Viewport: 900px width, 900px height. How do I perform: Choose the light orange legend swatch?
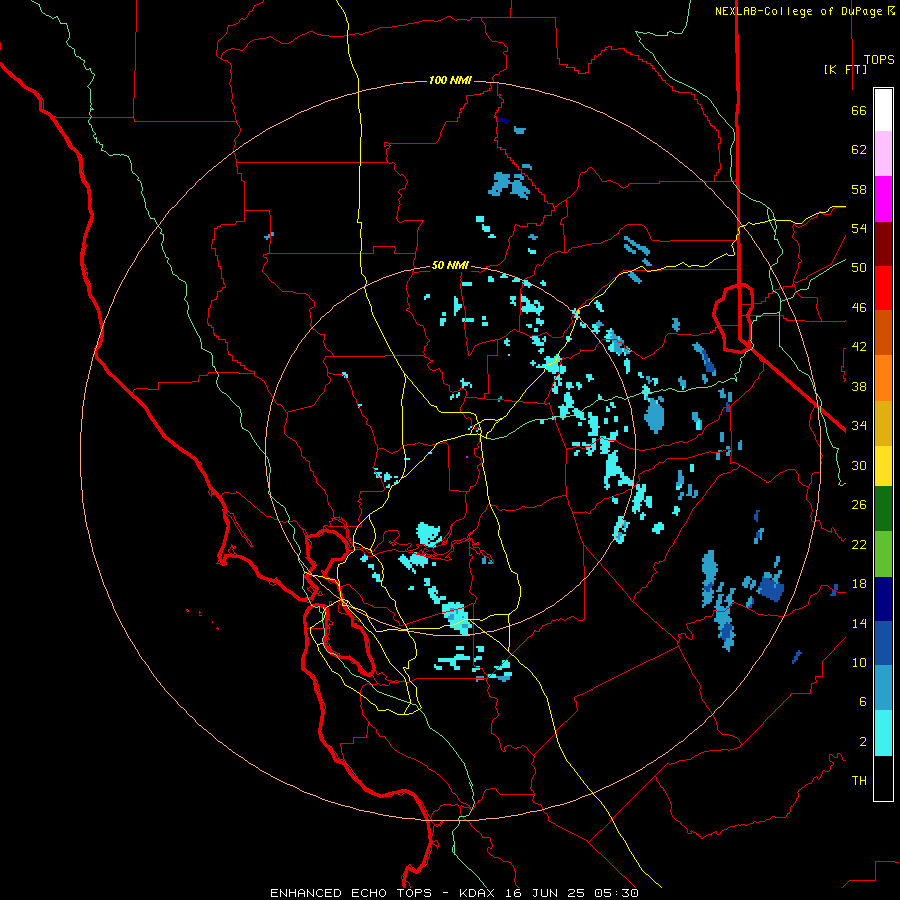tap(883, 377)
